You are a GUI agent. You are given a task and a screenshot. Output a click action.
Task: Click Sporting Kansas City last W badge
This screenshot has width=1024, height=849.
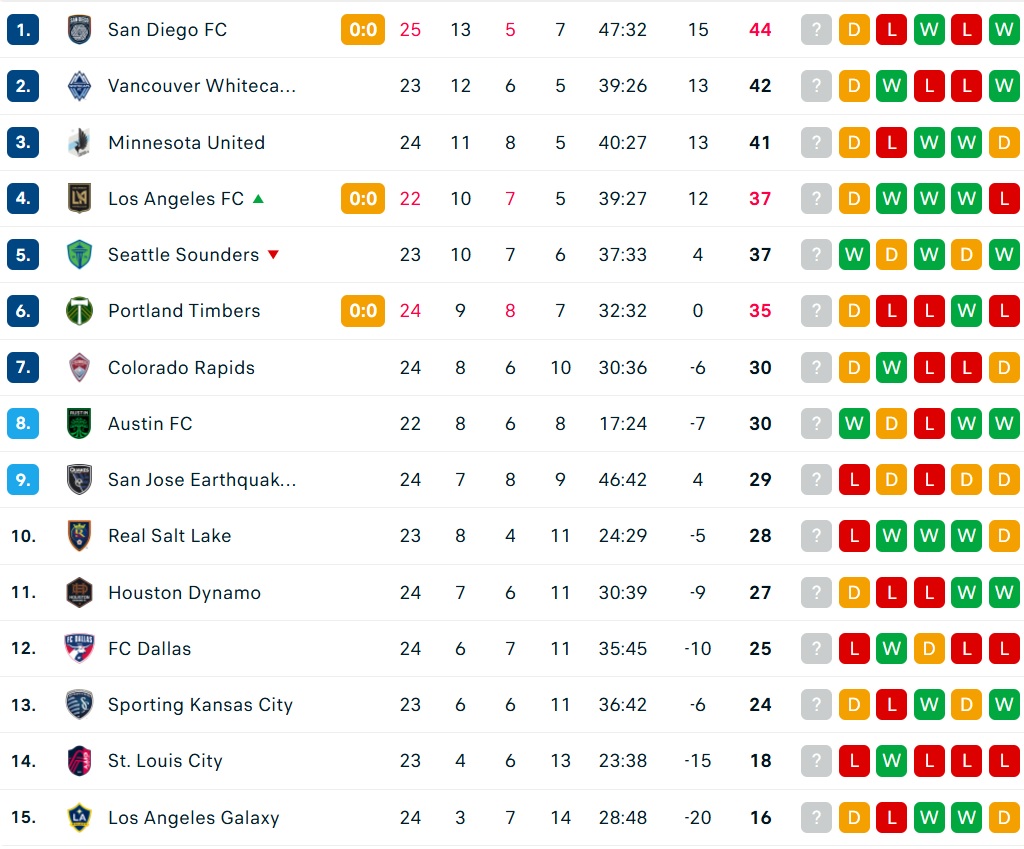[1004, 705]
